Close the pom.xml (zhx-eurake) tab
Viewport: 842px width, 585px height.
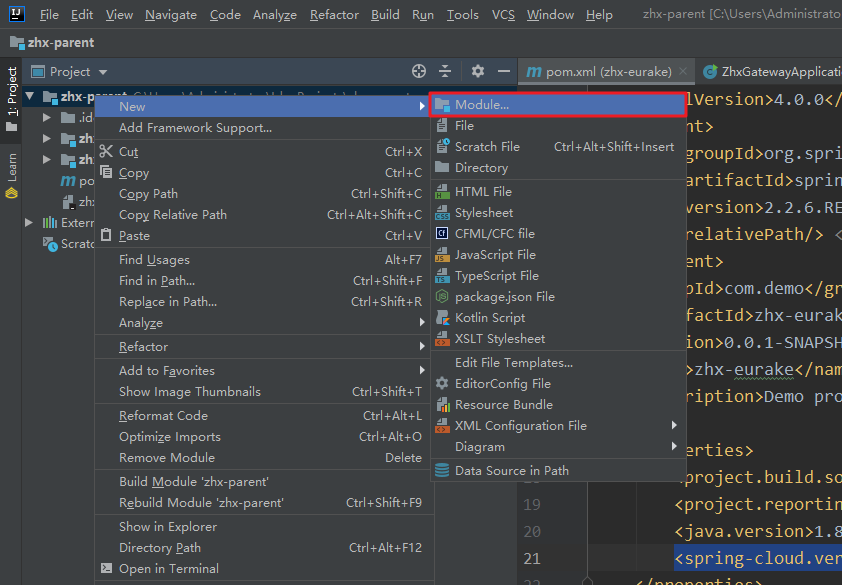[683, 71]
